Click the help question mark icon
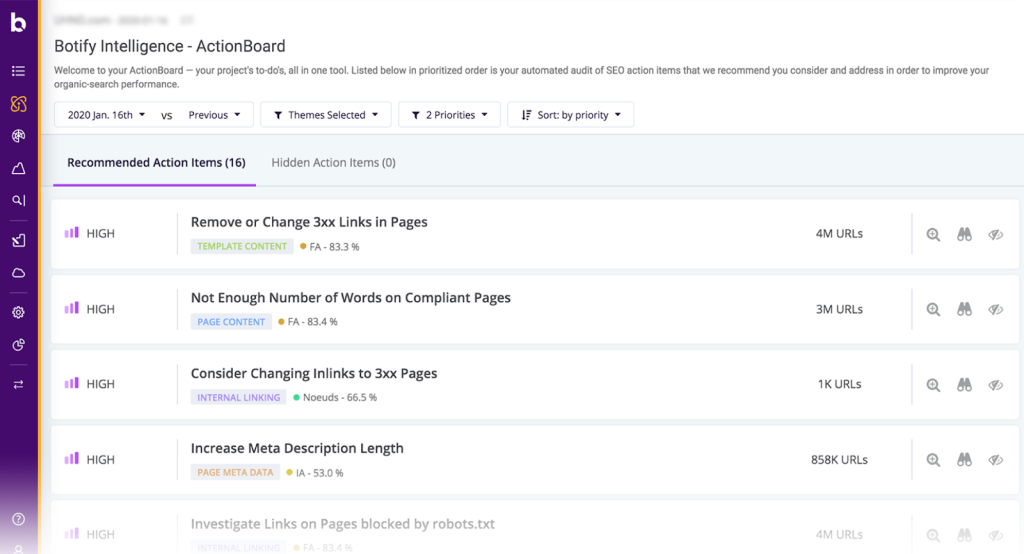1024x554 pixels. tap(18, 519)
